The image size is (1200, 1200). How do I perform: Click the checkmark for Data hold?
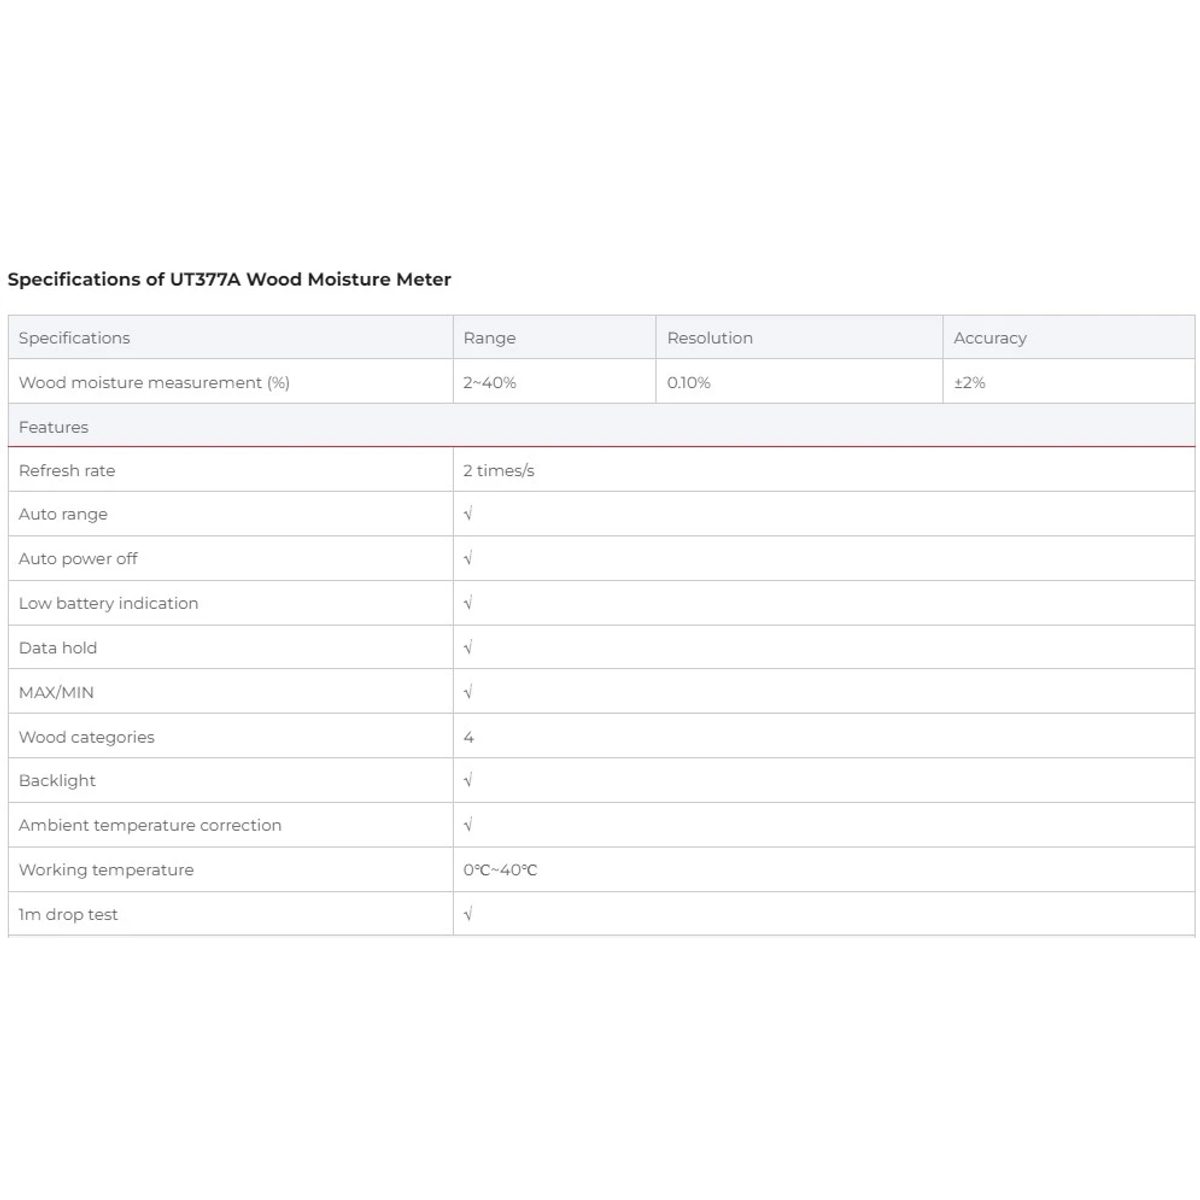coord(468,647)
